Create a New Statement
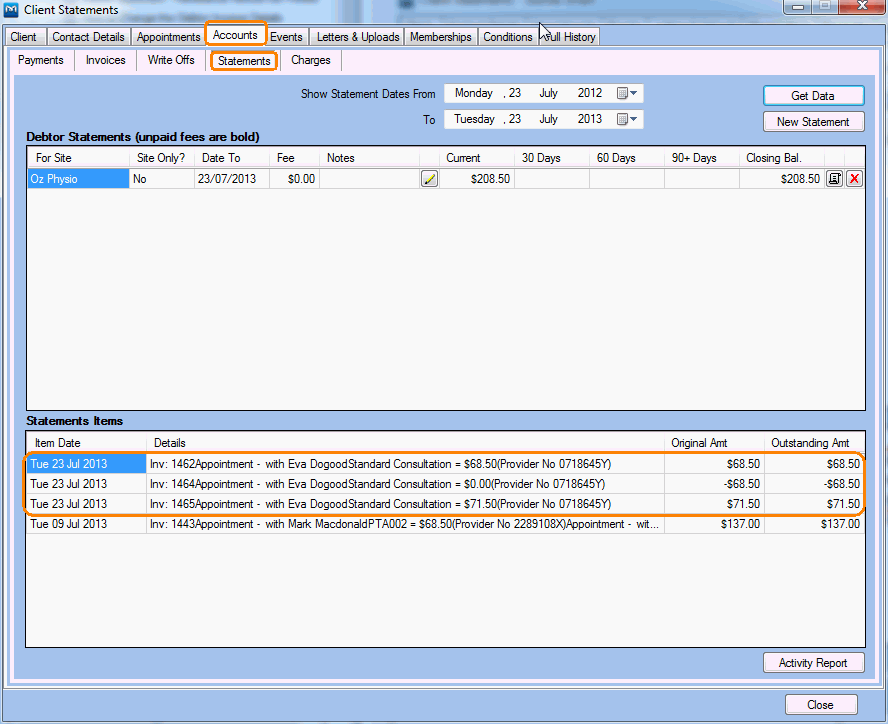 tap(813, 121)
